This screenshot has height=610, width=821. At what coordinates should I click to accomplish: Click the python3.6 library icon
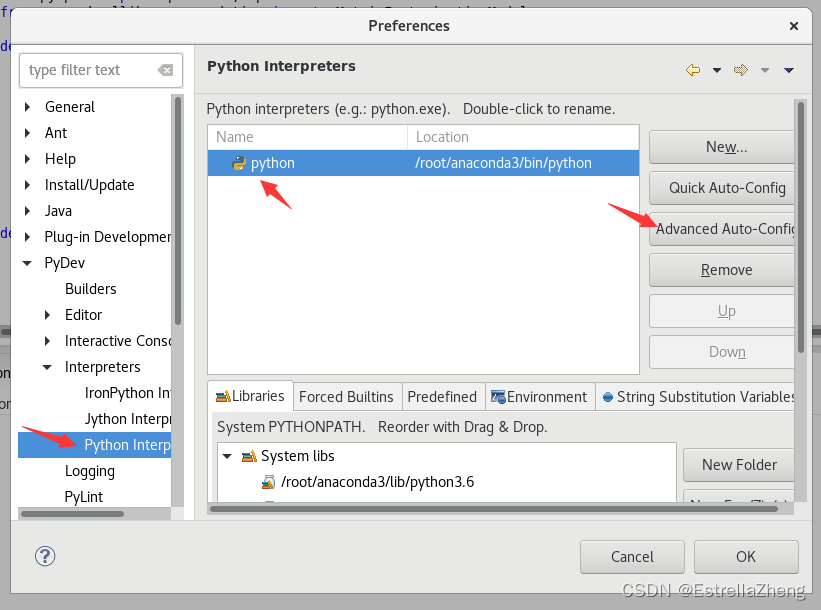pos(266,481)
